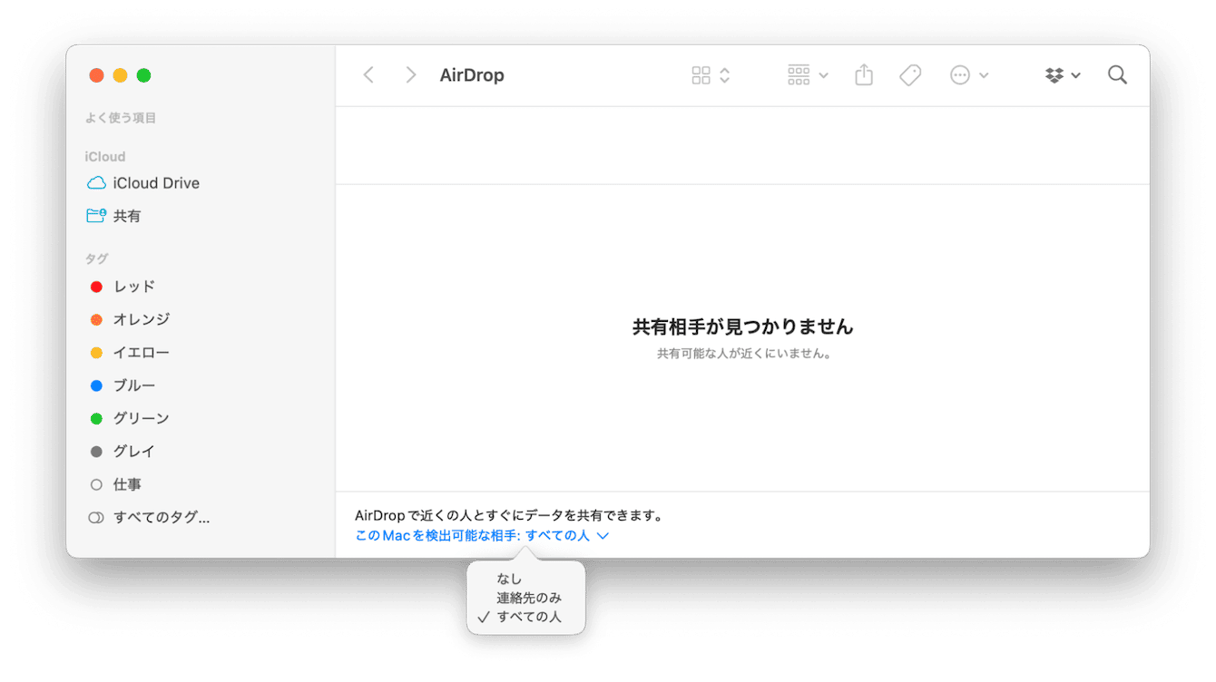Navigate back with the left arrow
The width and height of the screenshot is (1216, 682).
[x=368, y=74]
